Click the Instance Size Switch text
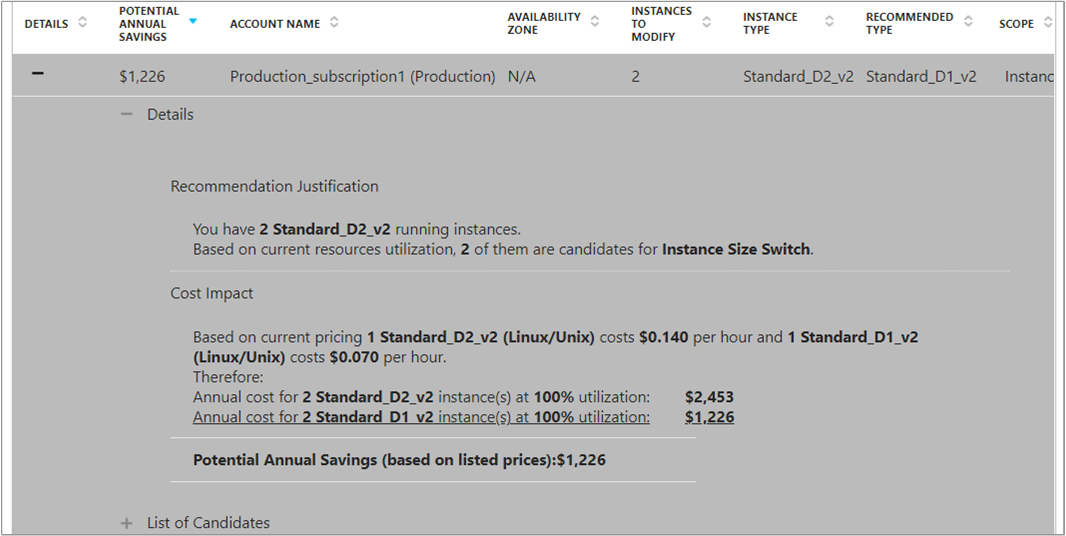This screenshot has height=536, width=1066. click(736, 250)
